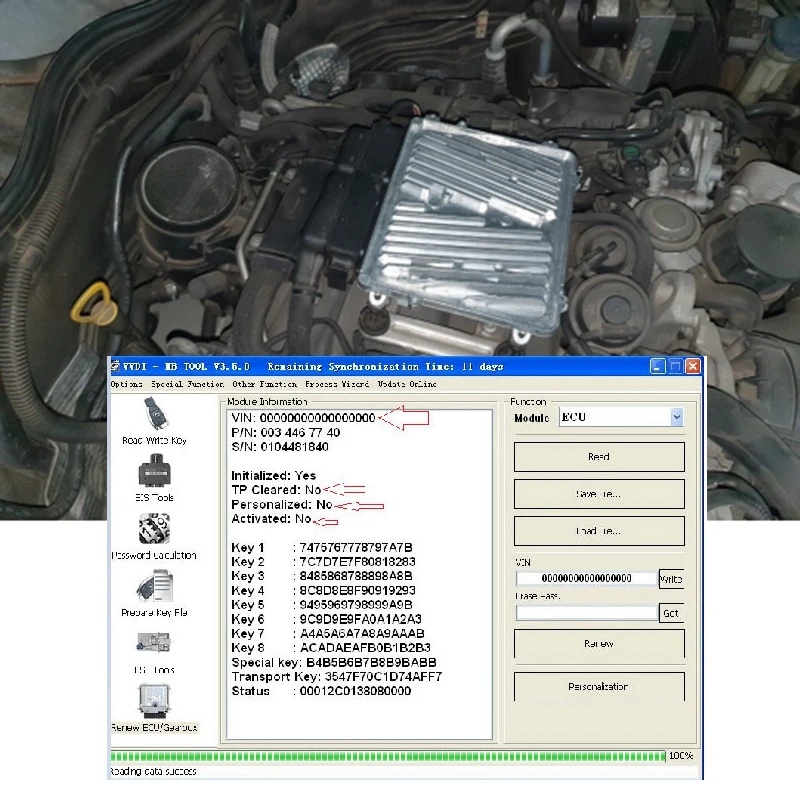Open the Read Write Key tool
This screenshot has height=800, width=800.
click(x=154, y=416)
